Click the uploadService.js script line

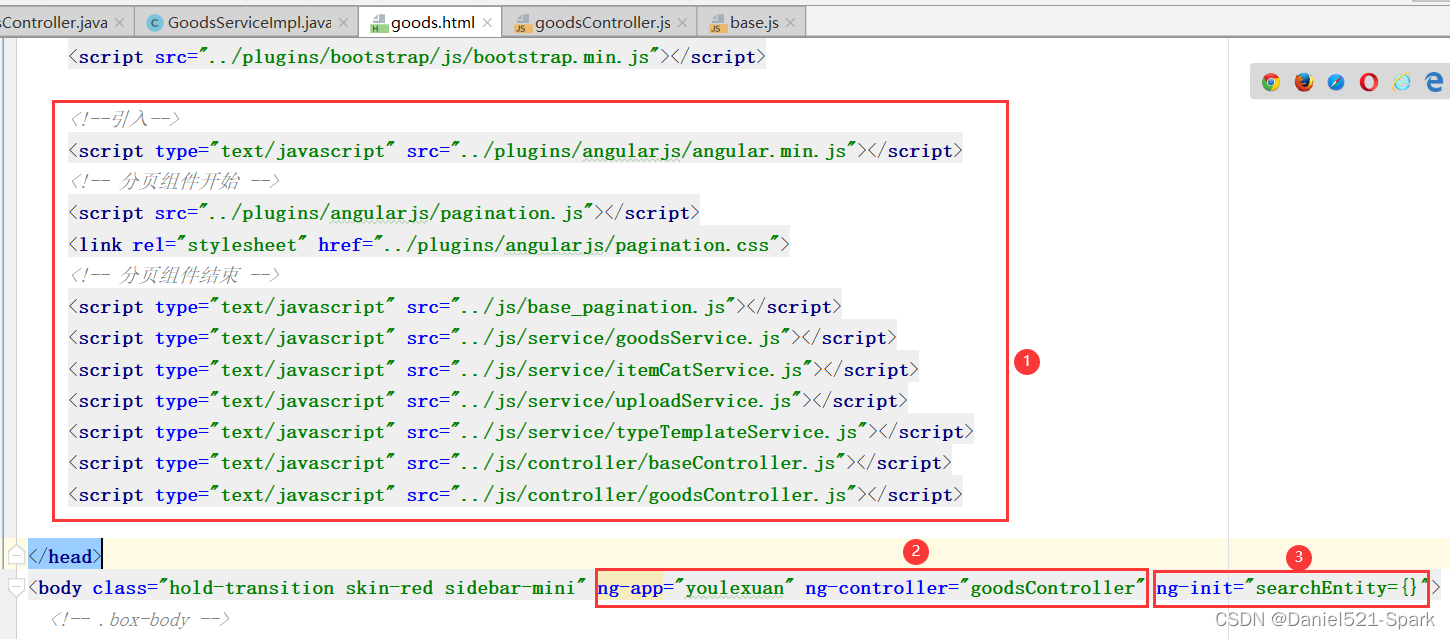488,401
